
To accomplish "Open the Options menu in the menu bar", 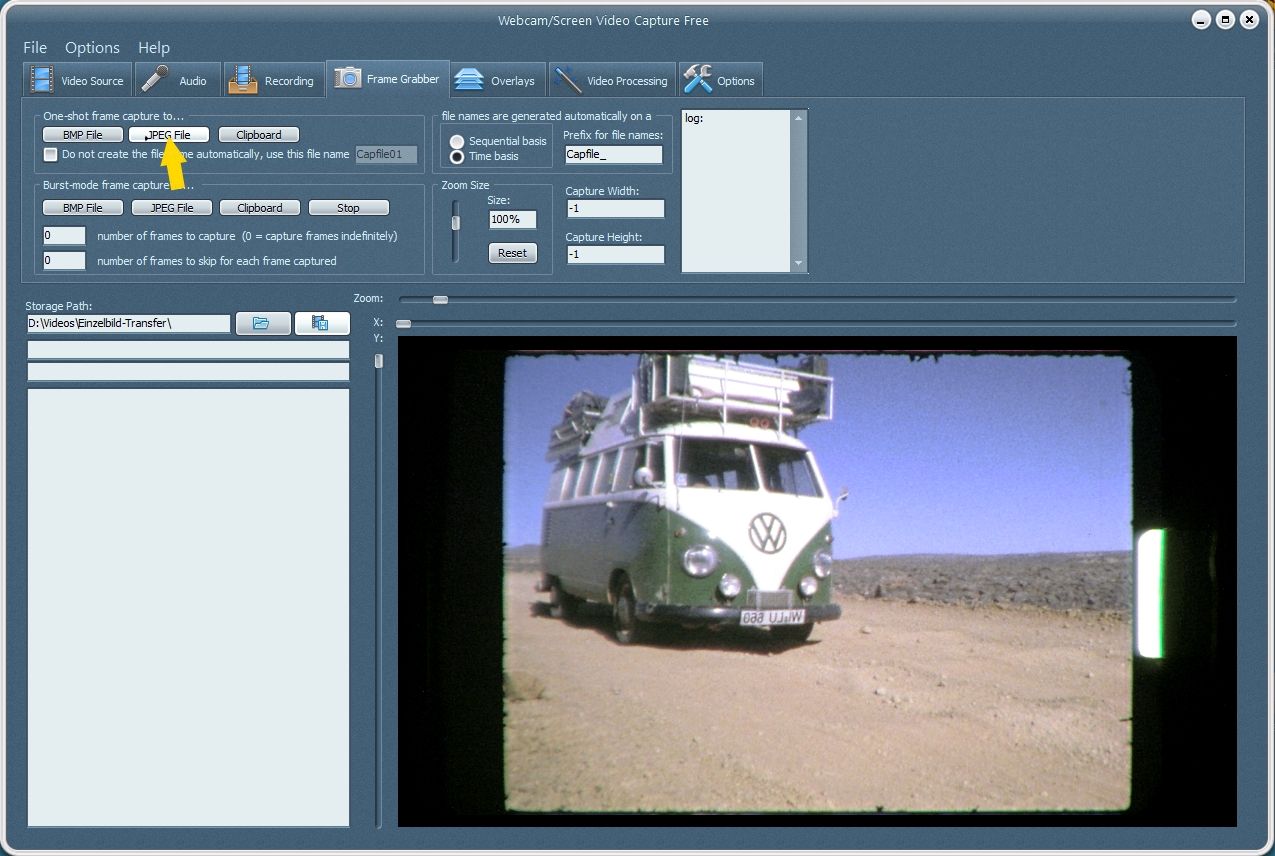I will click(x=92, y=47).
